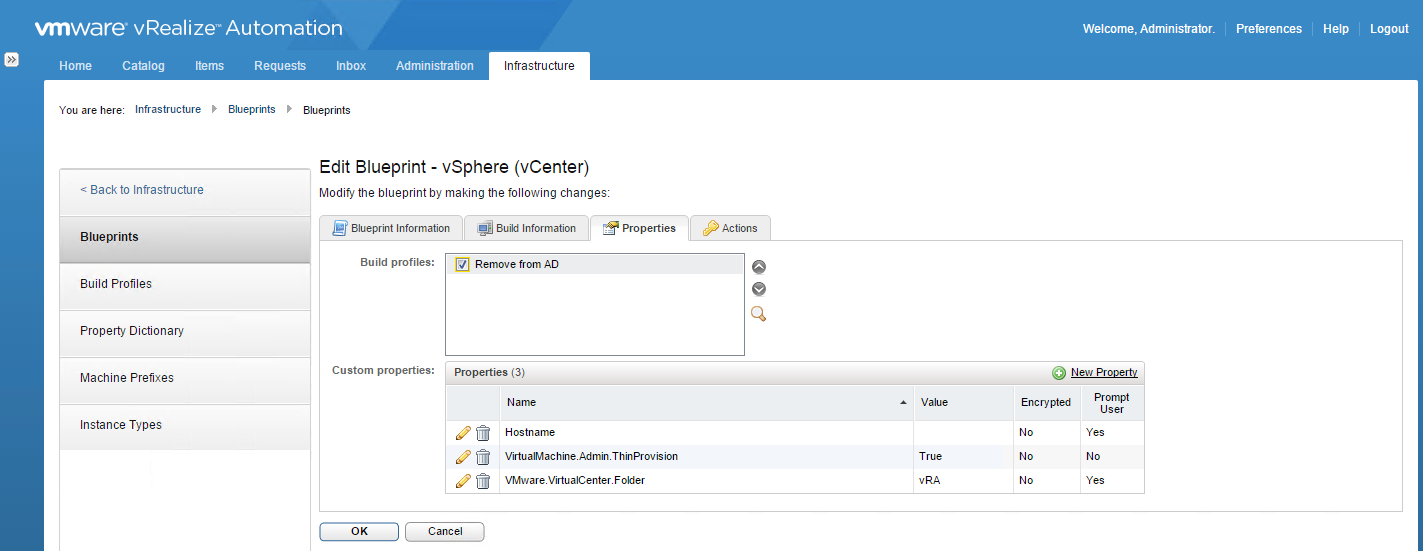
Task: Edit the Hostname property pencil icon
Action: click(463, 433)
